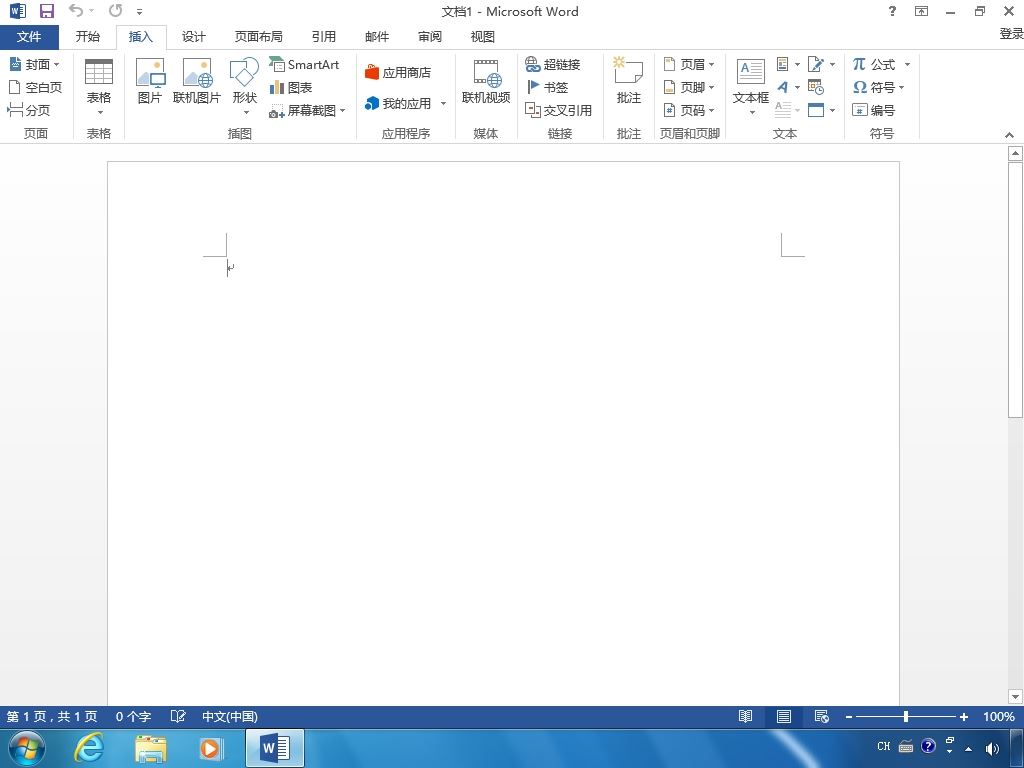This screenshot has width=1024, height=768.
Task: Open the Table (表格) insert grid
Action: (x=99, y=87)
